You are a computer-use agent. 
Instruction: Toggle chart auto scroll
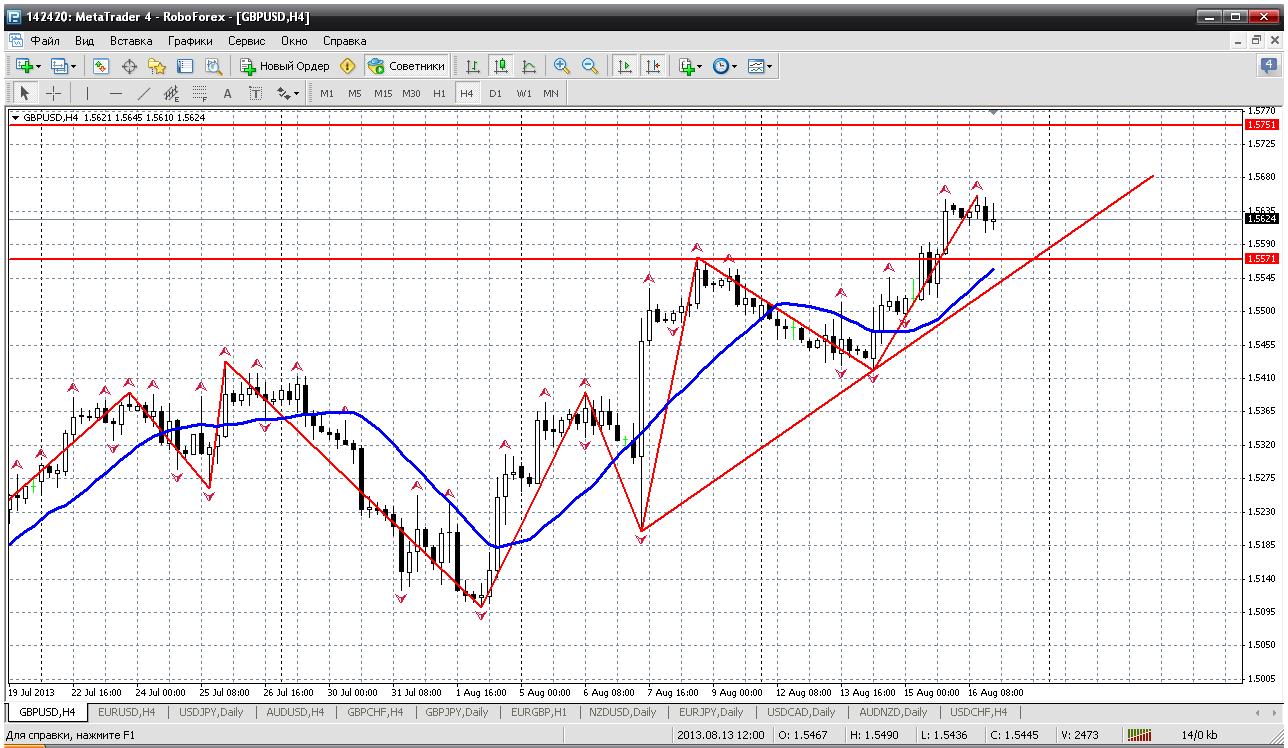pos(625,66)
